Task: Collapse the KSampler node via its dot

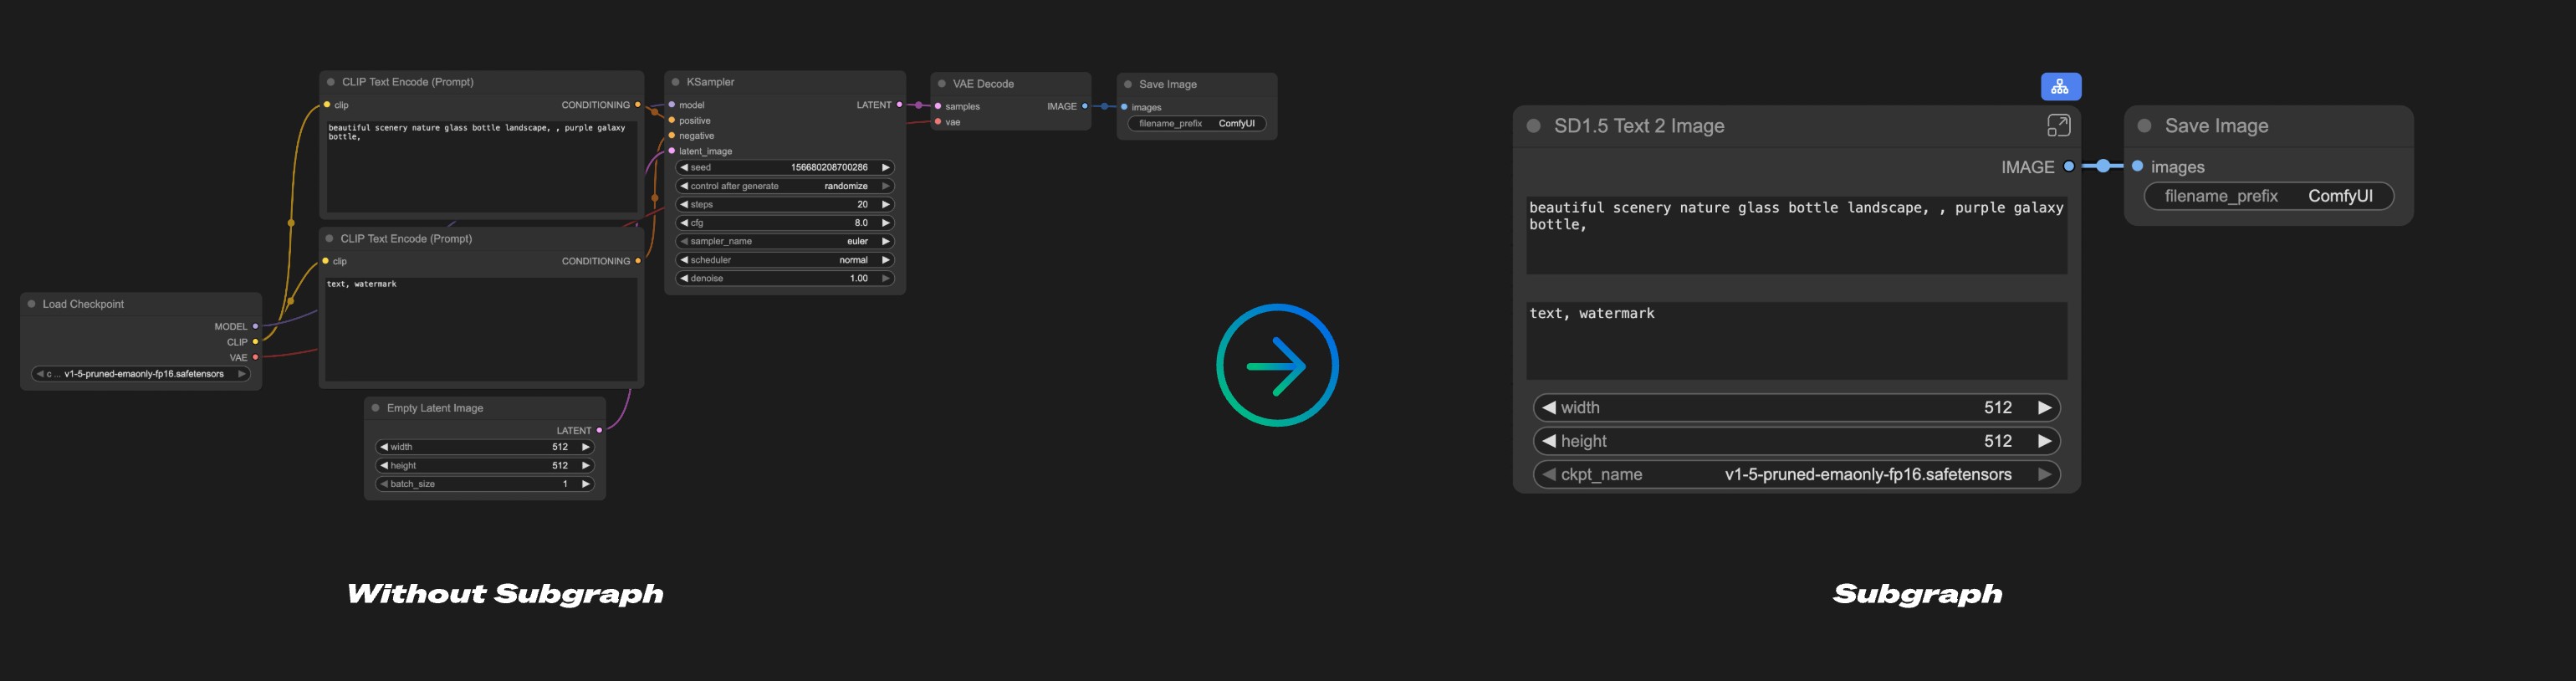Action: (x=676, y=82)
